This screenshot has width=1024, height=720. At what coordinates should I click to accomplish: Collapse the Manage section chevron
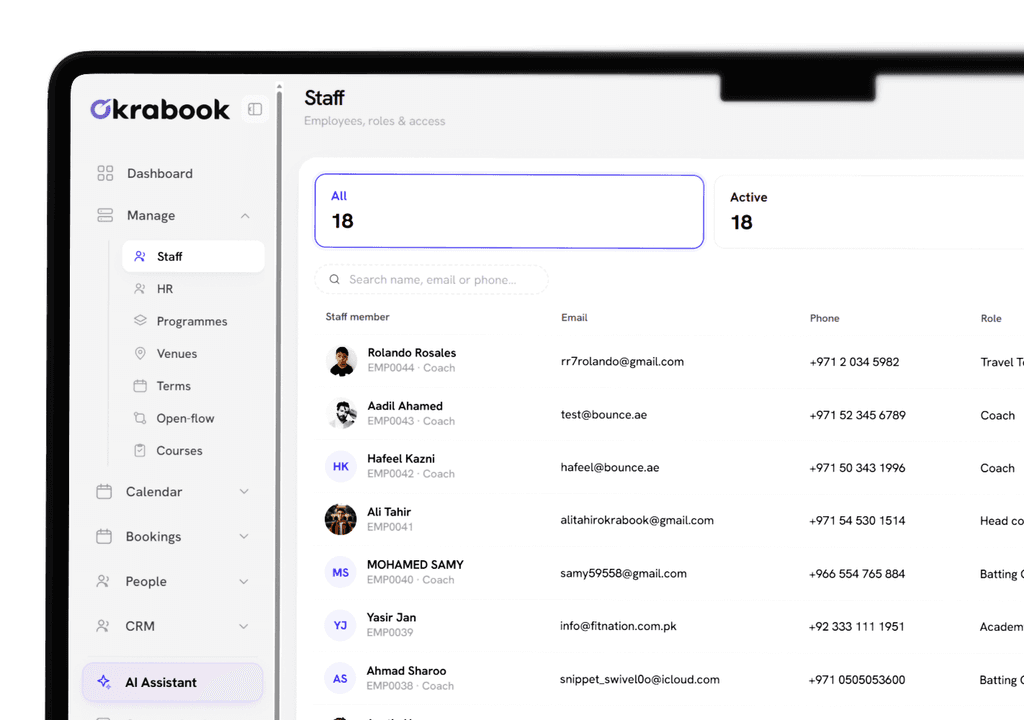coord(245,216)
